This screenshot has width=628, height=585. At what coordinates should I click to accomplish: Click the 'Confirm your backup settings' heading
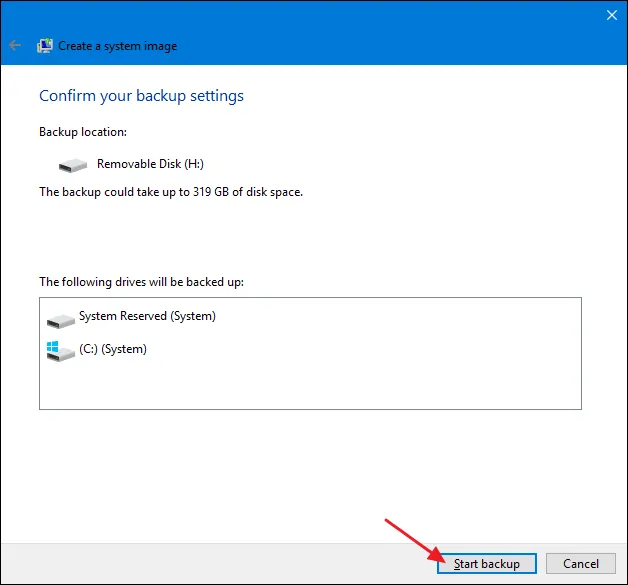point(141,96)
